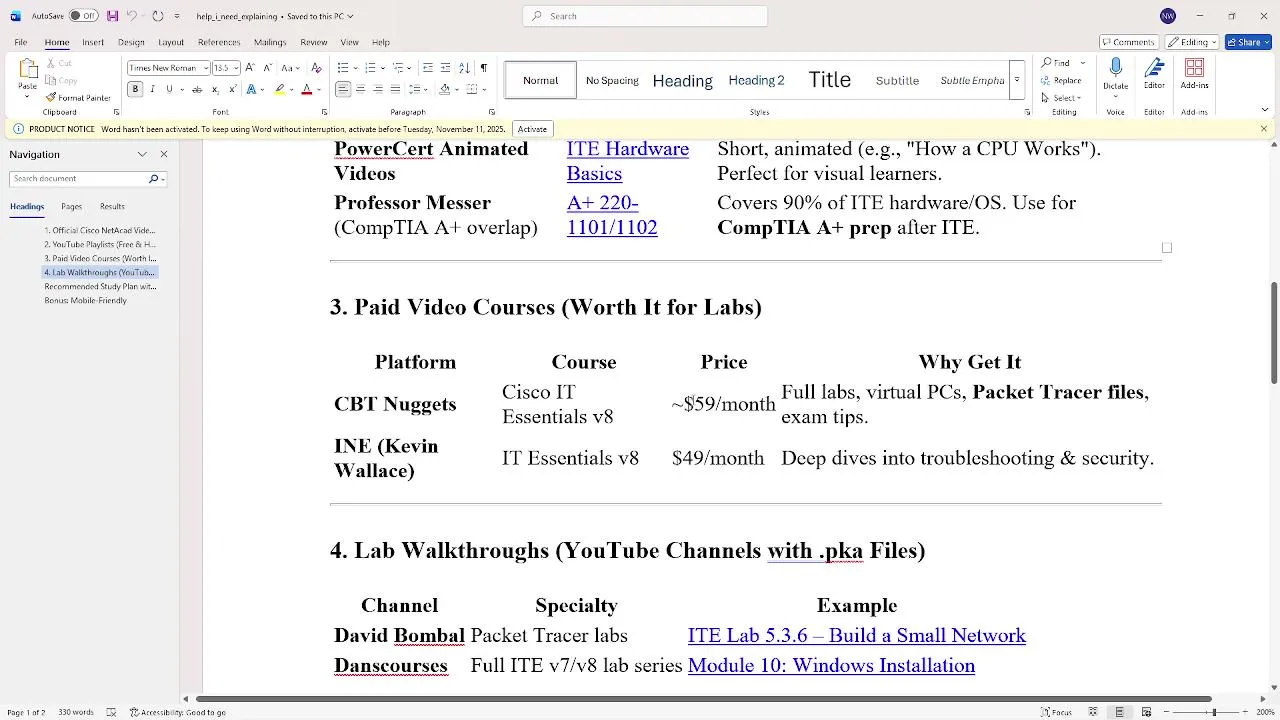Clear all formatting icon
This screenshot has height=720, width=1280.
click(x=316, y=68)
